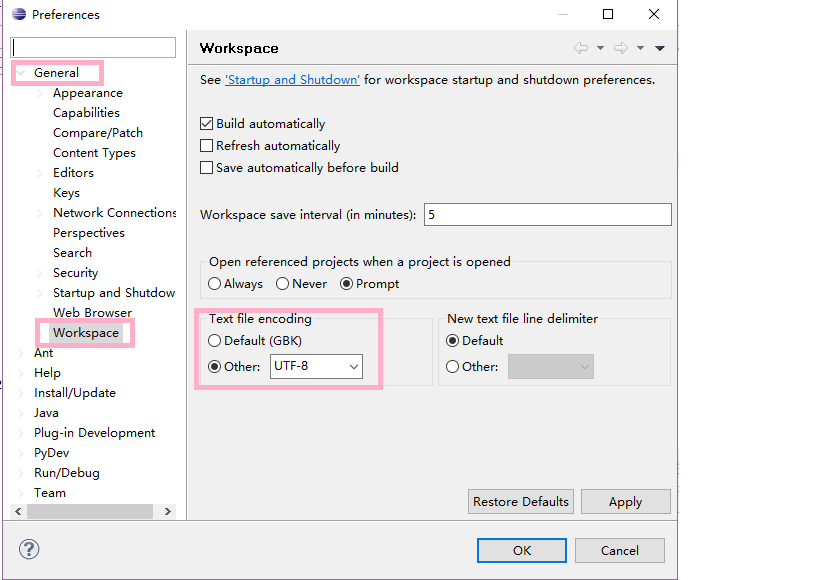
Task: Click the Workspace save interval field
Action: pos(547,215)
